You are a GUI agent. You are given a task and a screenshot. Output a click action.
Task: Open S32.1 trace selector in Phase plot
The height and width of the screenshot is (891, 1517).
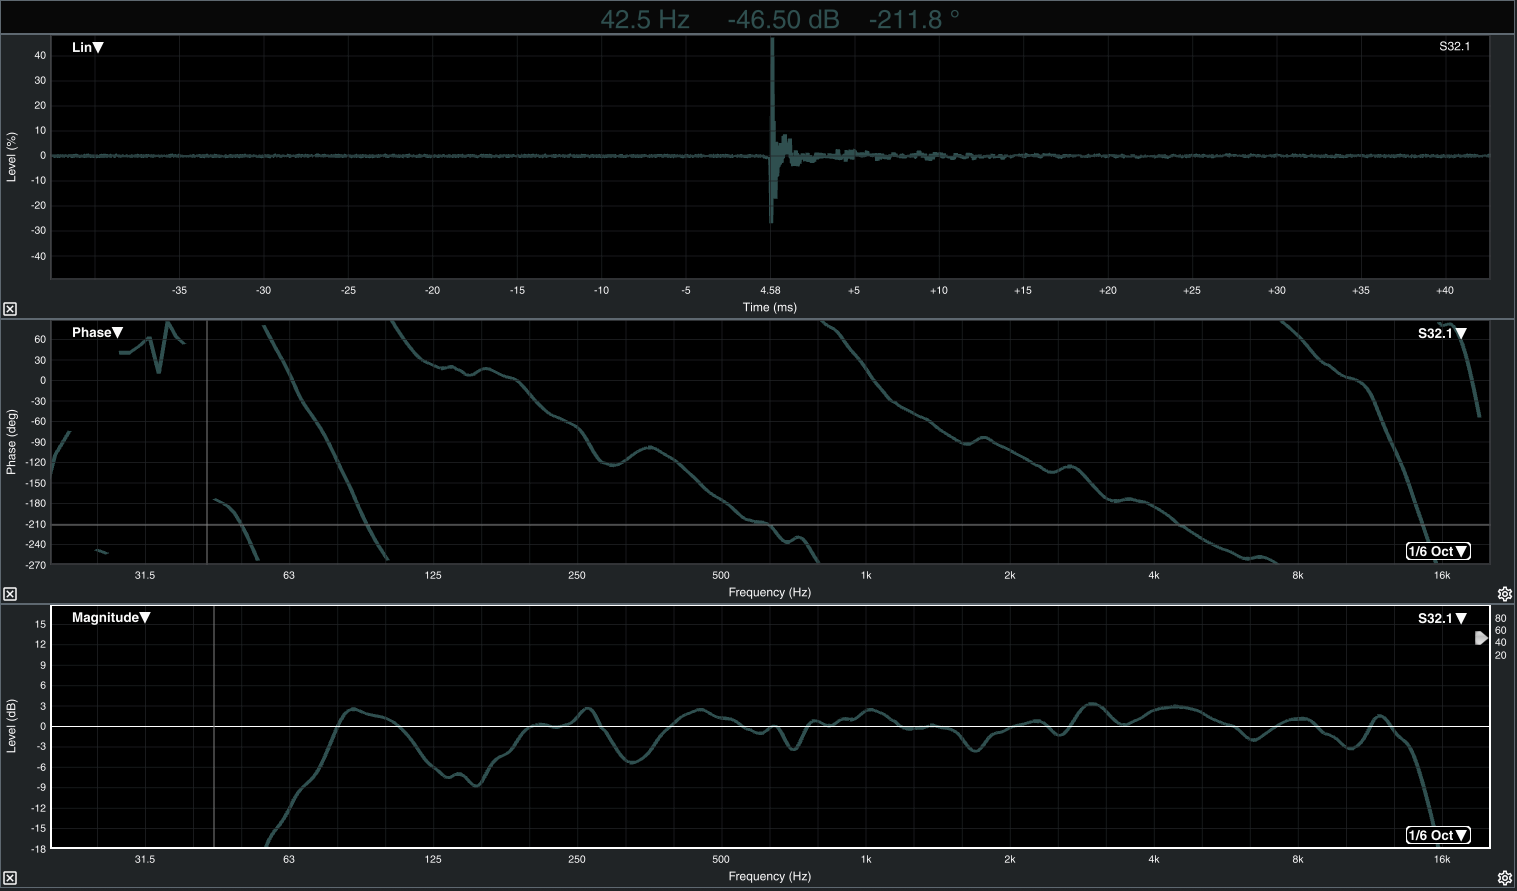tap(1442, 334)
